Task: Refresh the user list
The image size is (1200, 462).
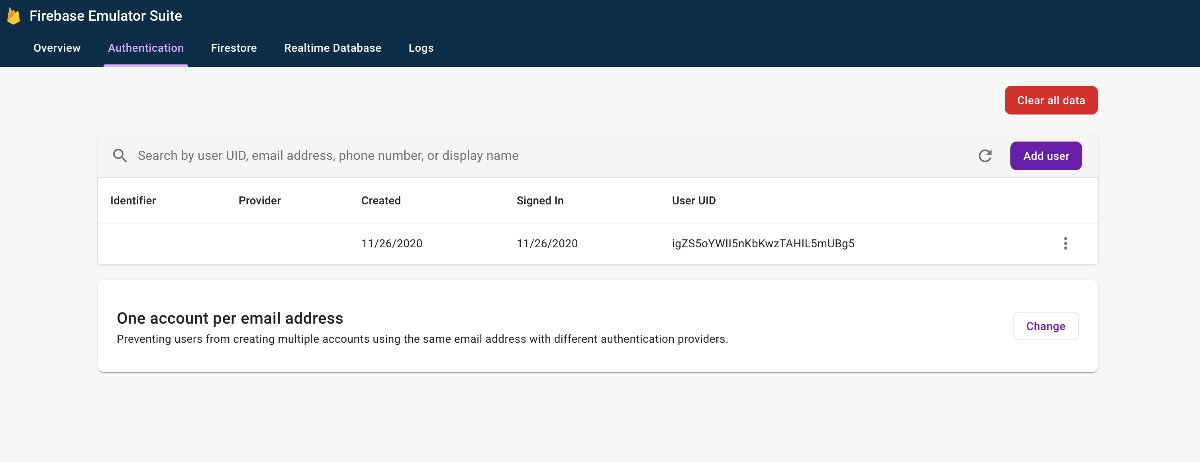Action: [x=985, y=156]
